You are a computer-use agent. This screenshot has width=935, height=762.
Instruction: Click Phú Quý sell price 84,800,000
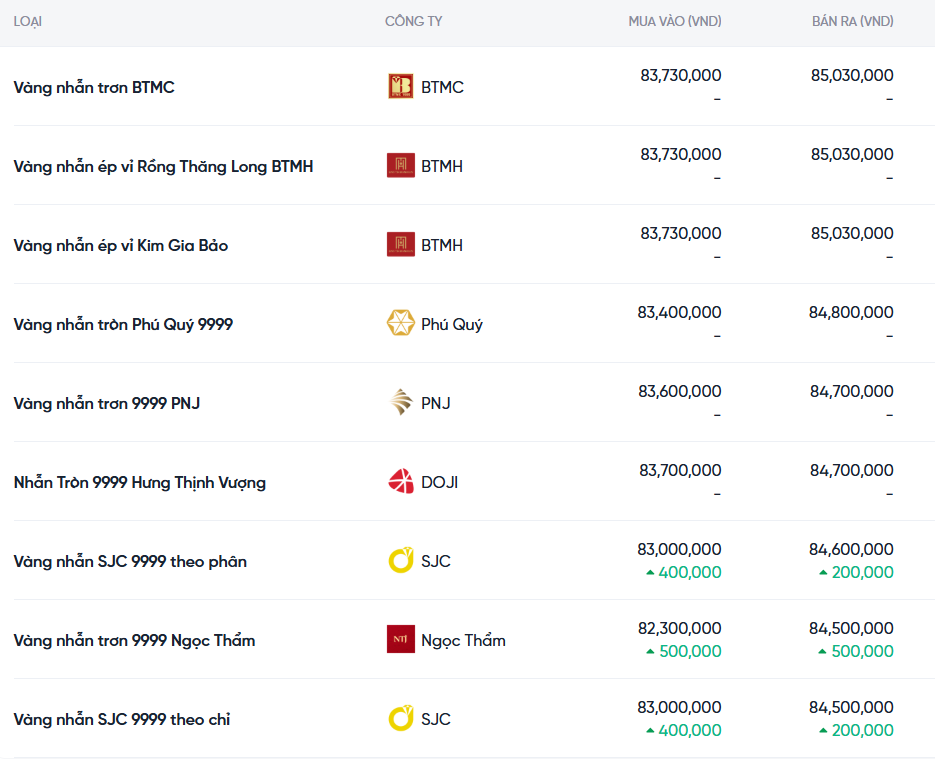click(x=851, y=312)
